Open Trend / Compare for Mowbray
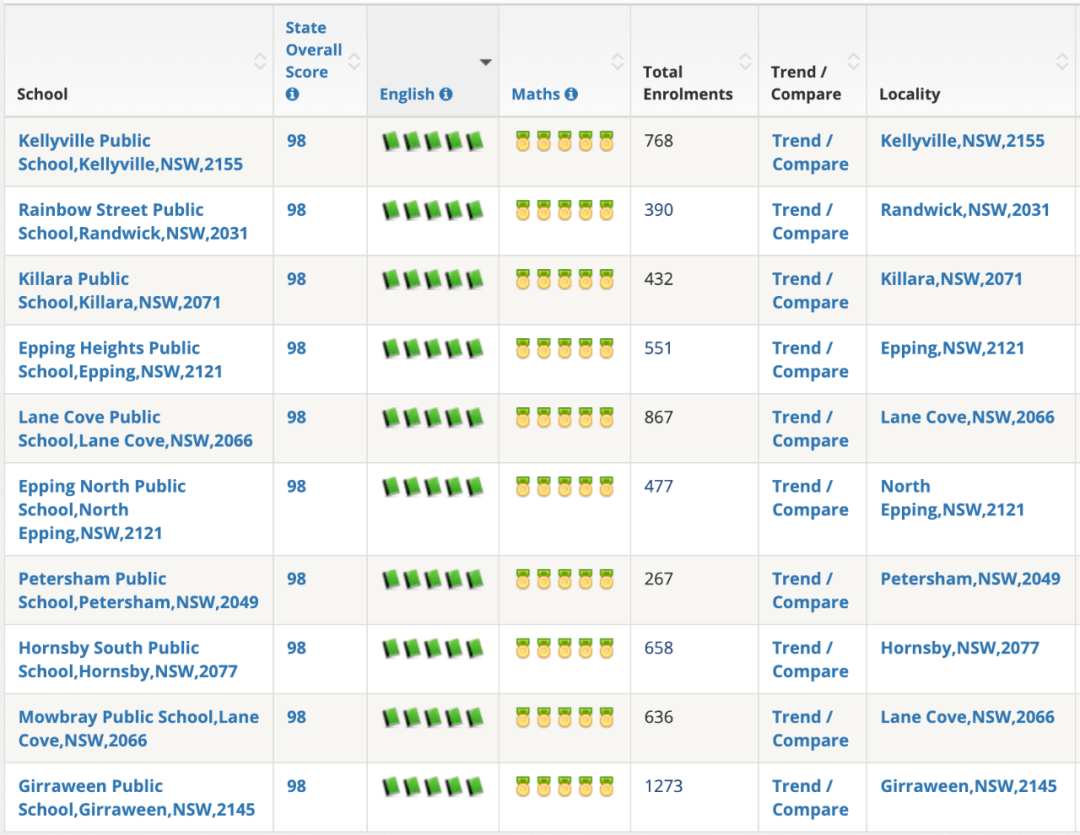This screenshot has width=1080, height=835. (x=810, y=729)
